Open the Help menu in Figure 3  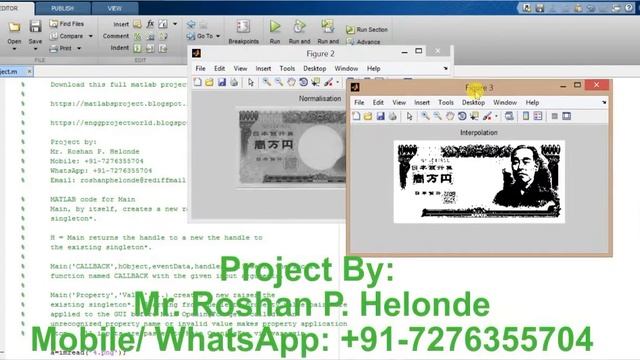point(532,102)
